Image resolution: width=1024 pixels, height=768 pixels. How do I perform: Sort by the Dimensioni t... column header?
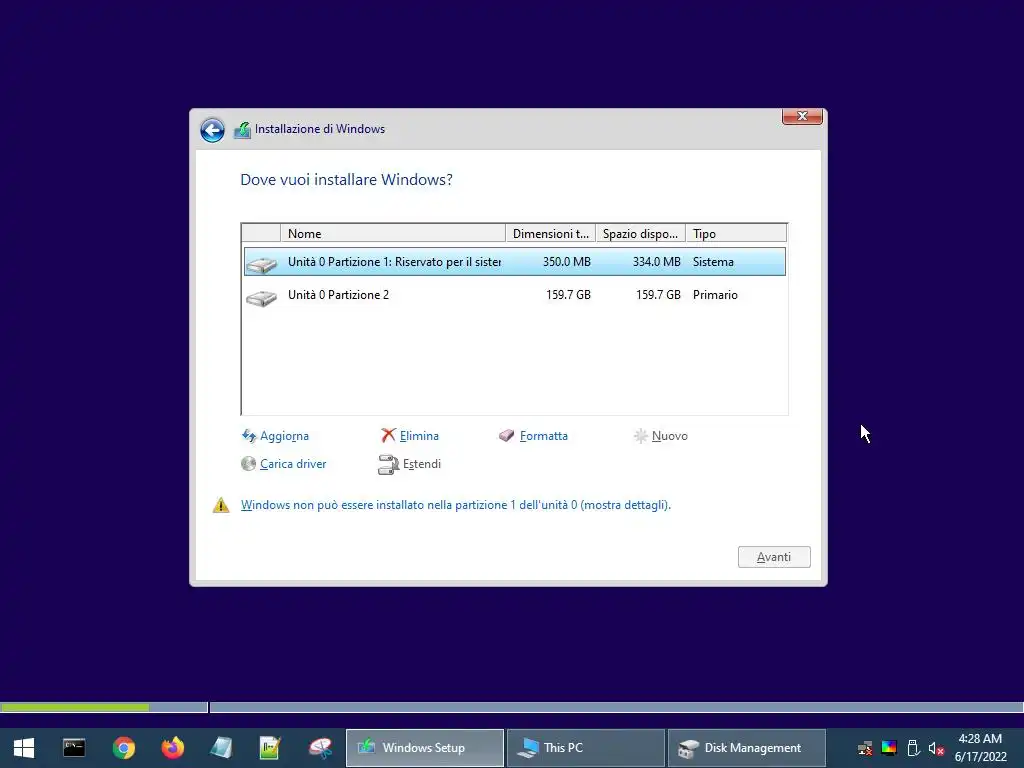pos(551,233)
